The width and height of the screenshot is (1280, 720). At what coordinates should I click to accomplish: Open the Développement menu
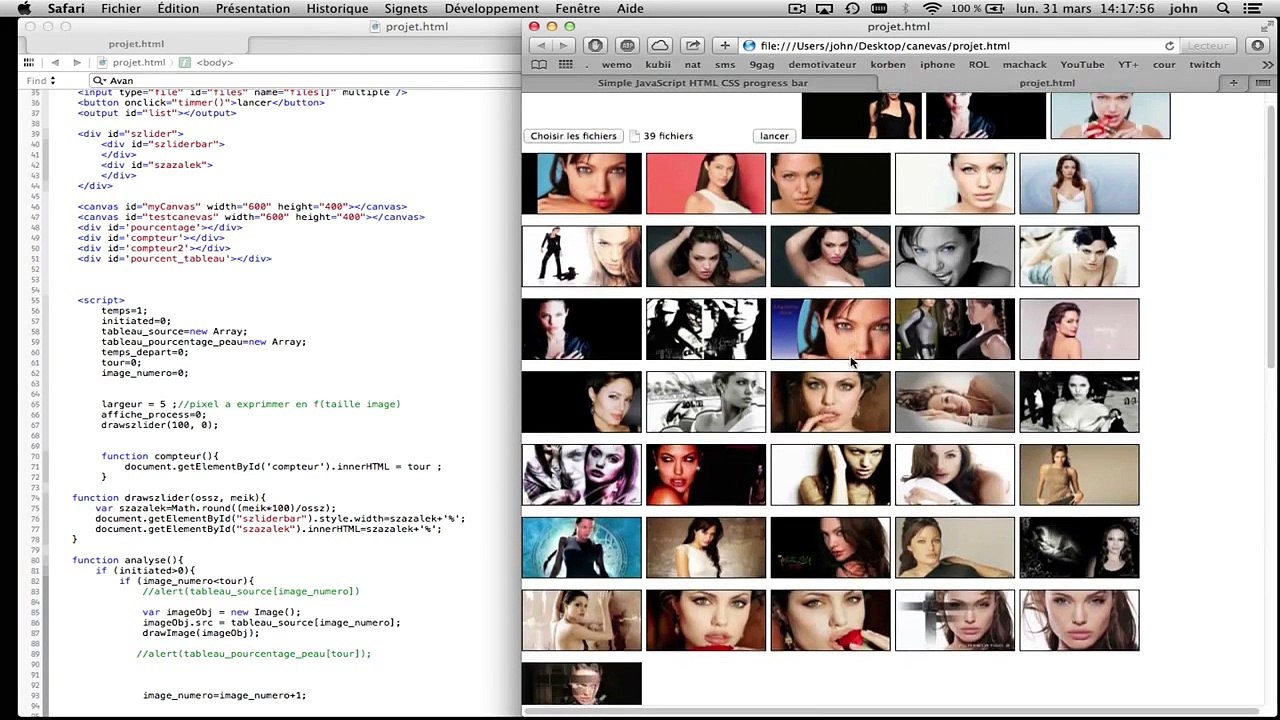(492, 8)
